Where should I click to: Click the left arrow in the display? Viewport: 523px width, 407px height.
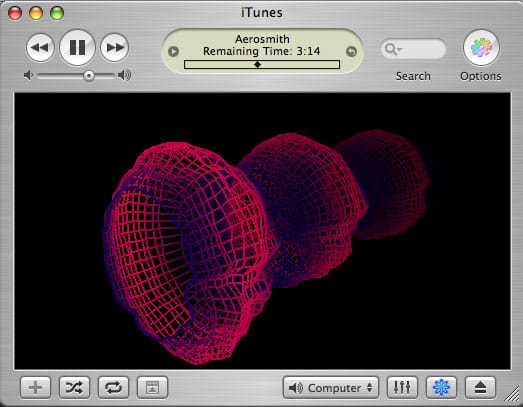tap(173, 52)
